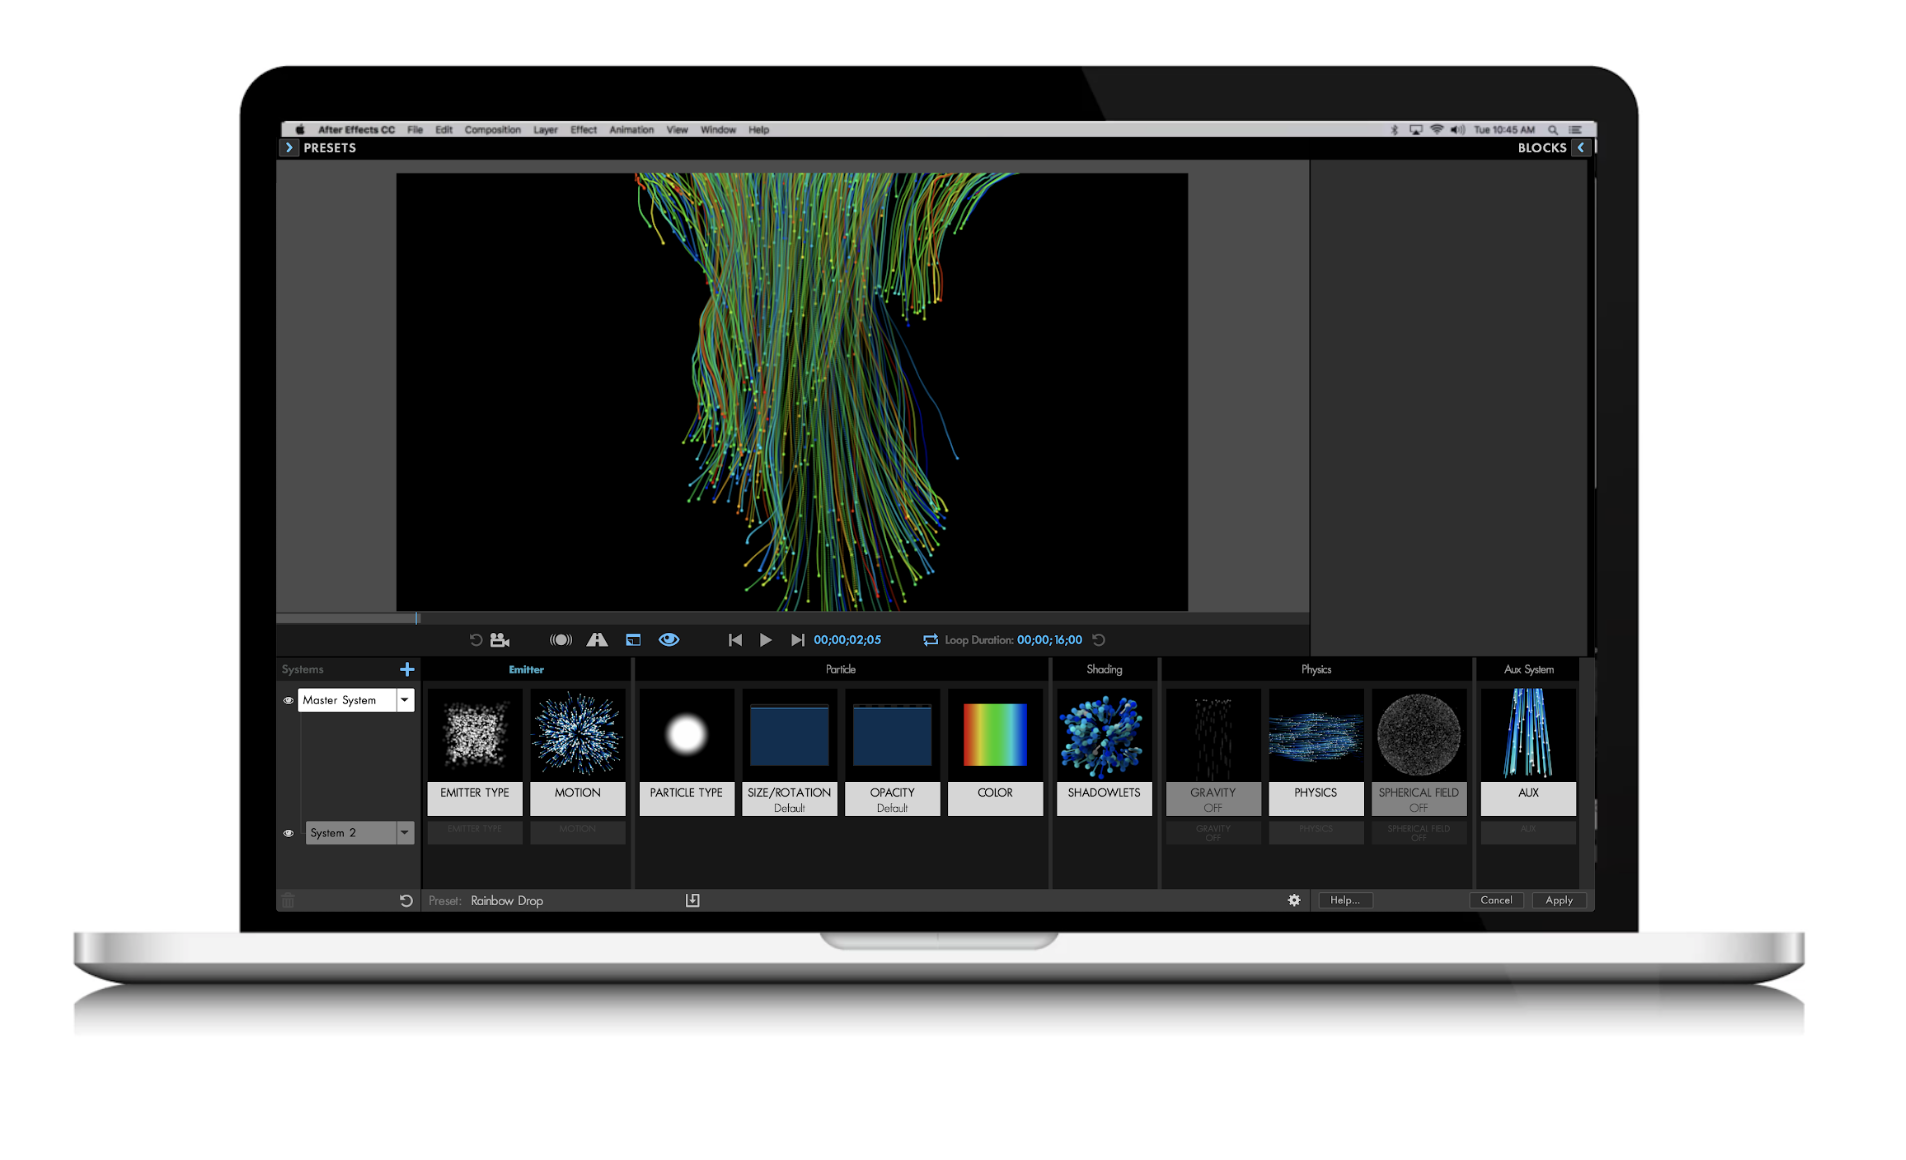The width and height of the screenshot is (1906, 1160).
Task: Select the Emitter section header
Action: pos(526,670)
